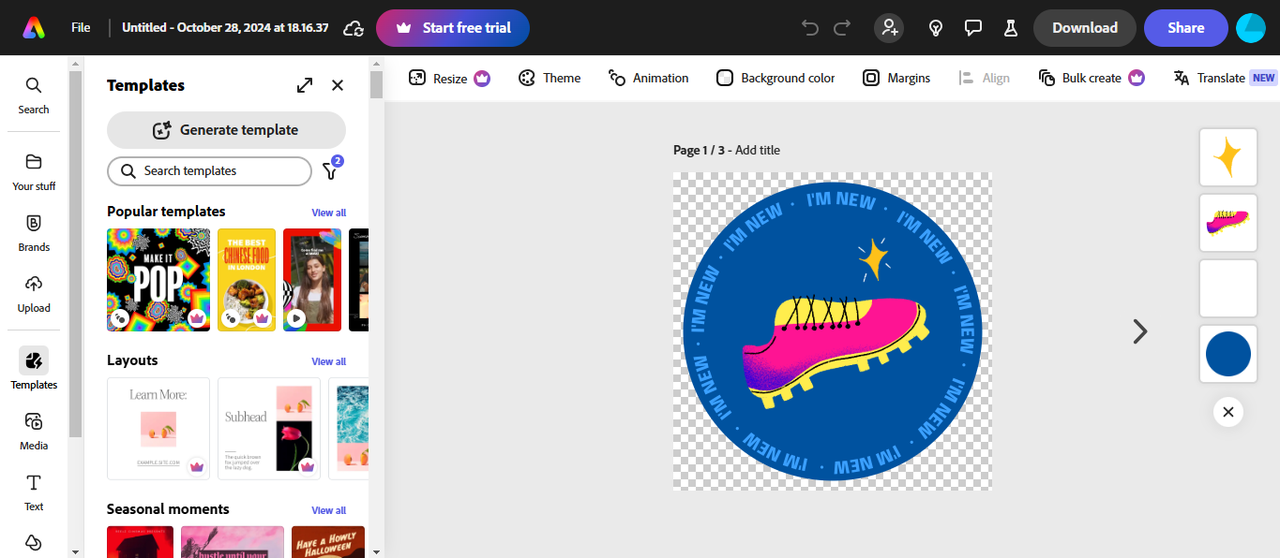Screen dimensions: 1280x558
Task: Open Your stuff in the sidebar
Action: [34, 172]
